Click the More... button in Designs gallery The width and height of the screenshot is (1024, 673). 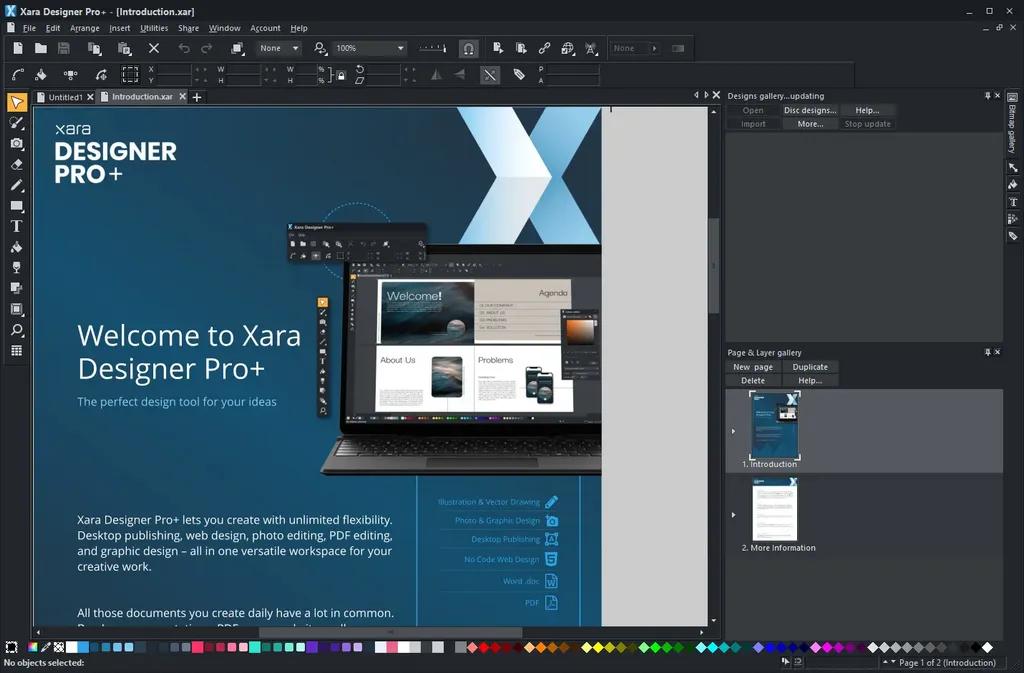coord(810,124)
